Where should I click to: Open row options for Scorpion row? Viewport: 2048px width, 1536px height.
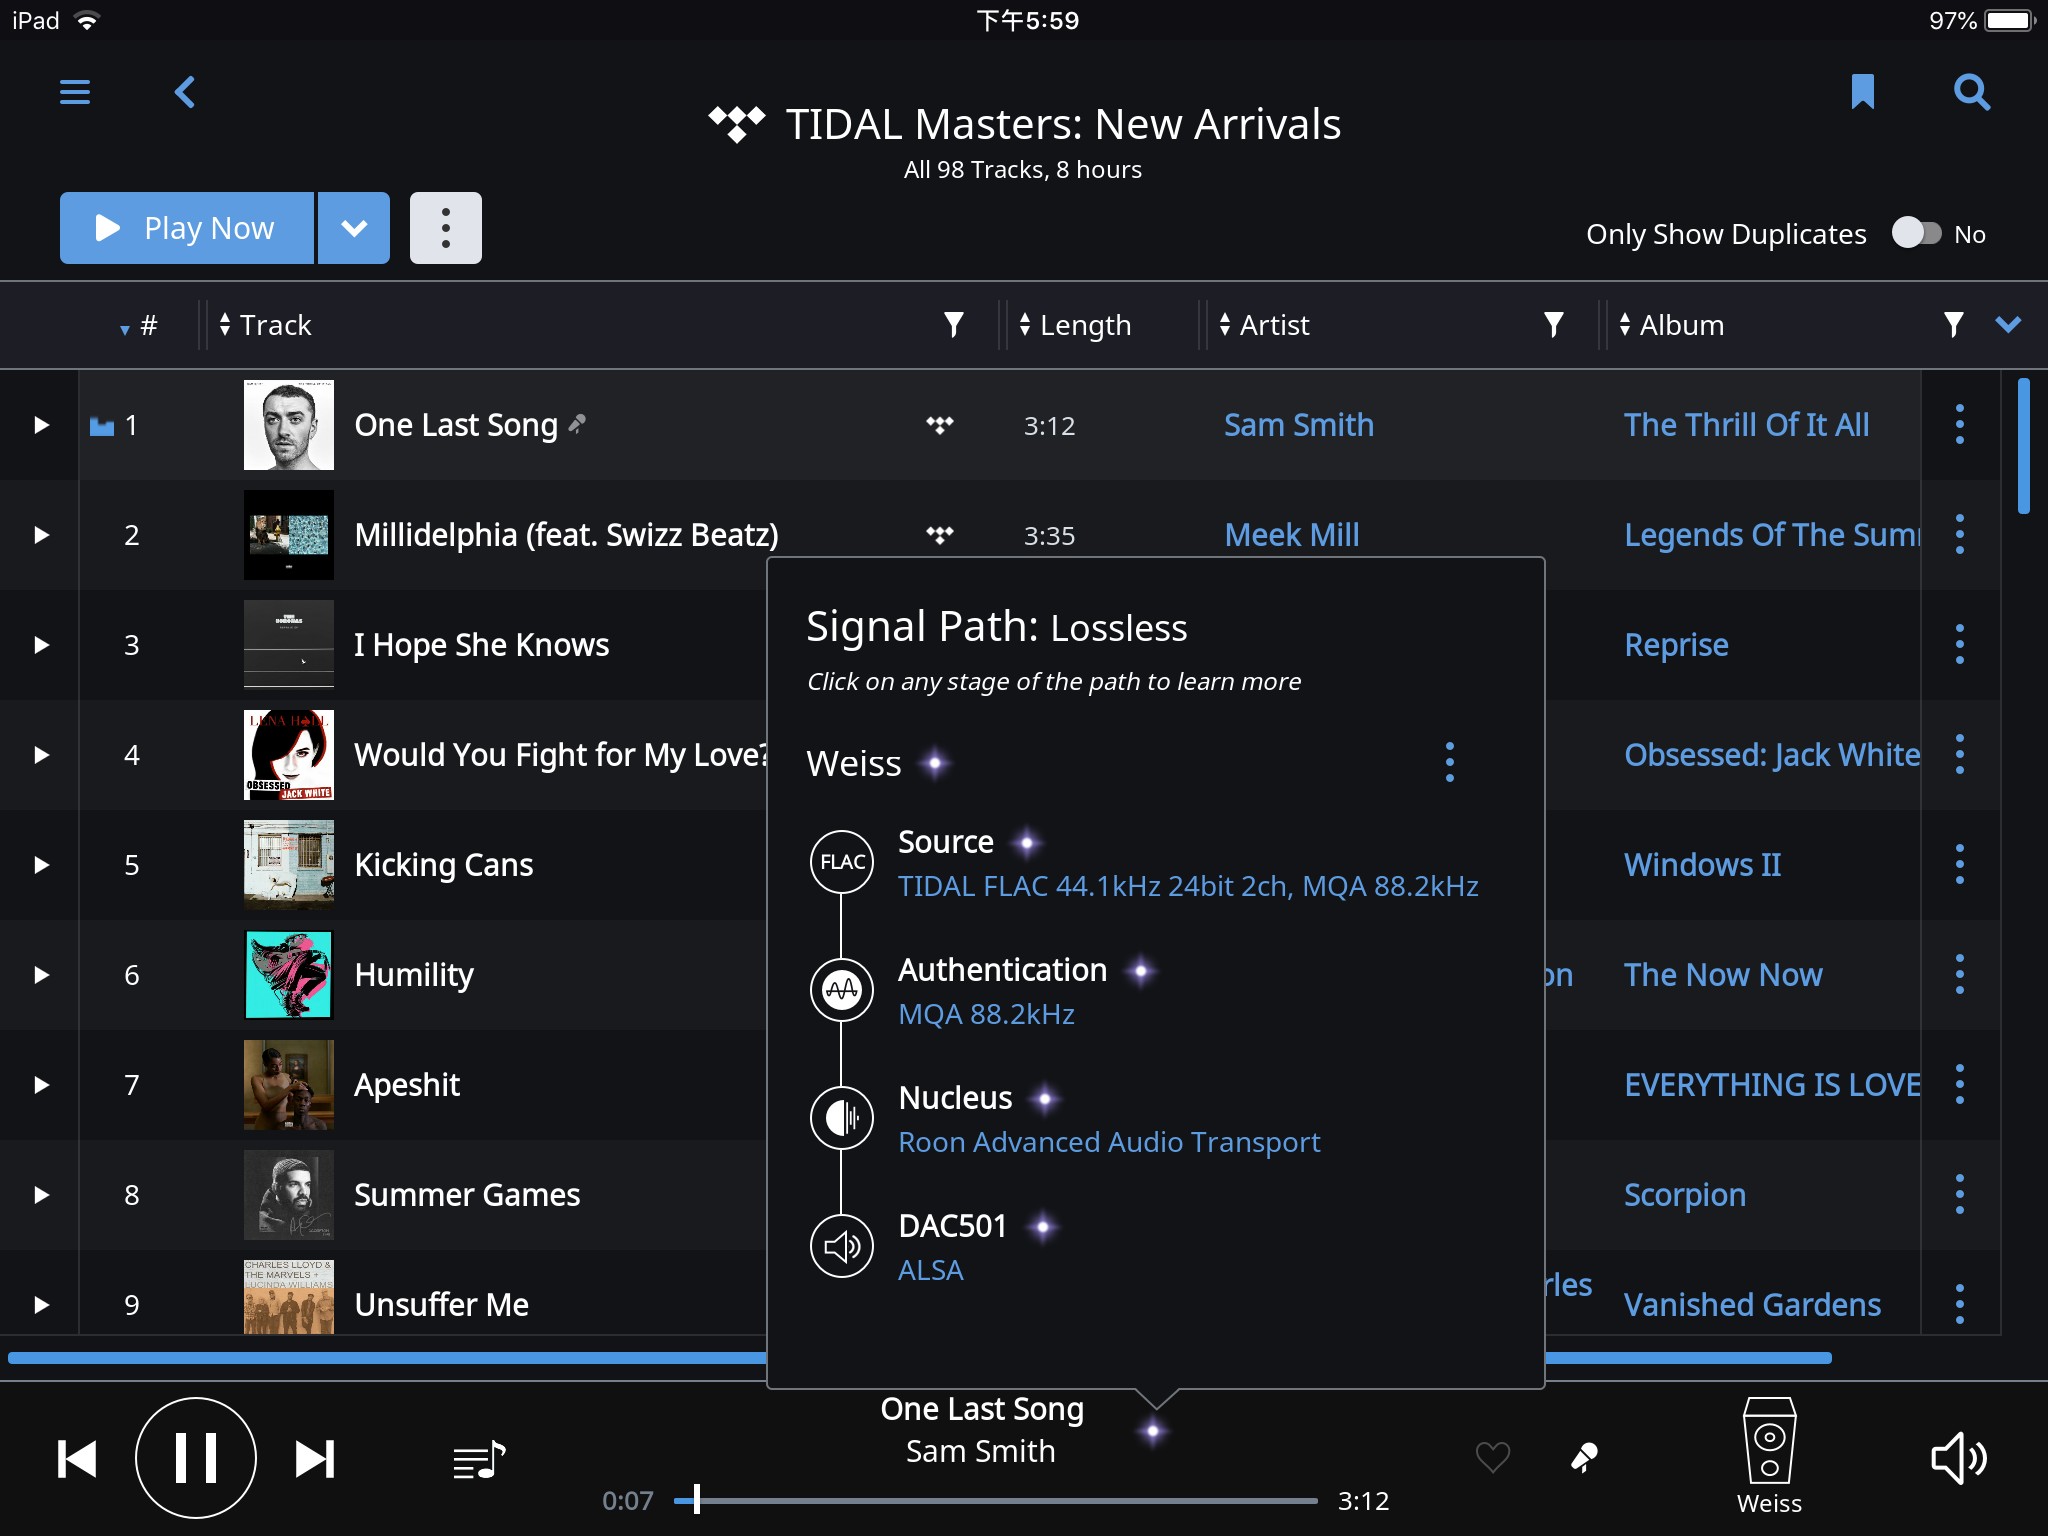tap(1960, 1195)
